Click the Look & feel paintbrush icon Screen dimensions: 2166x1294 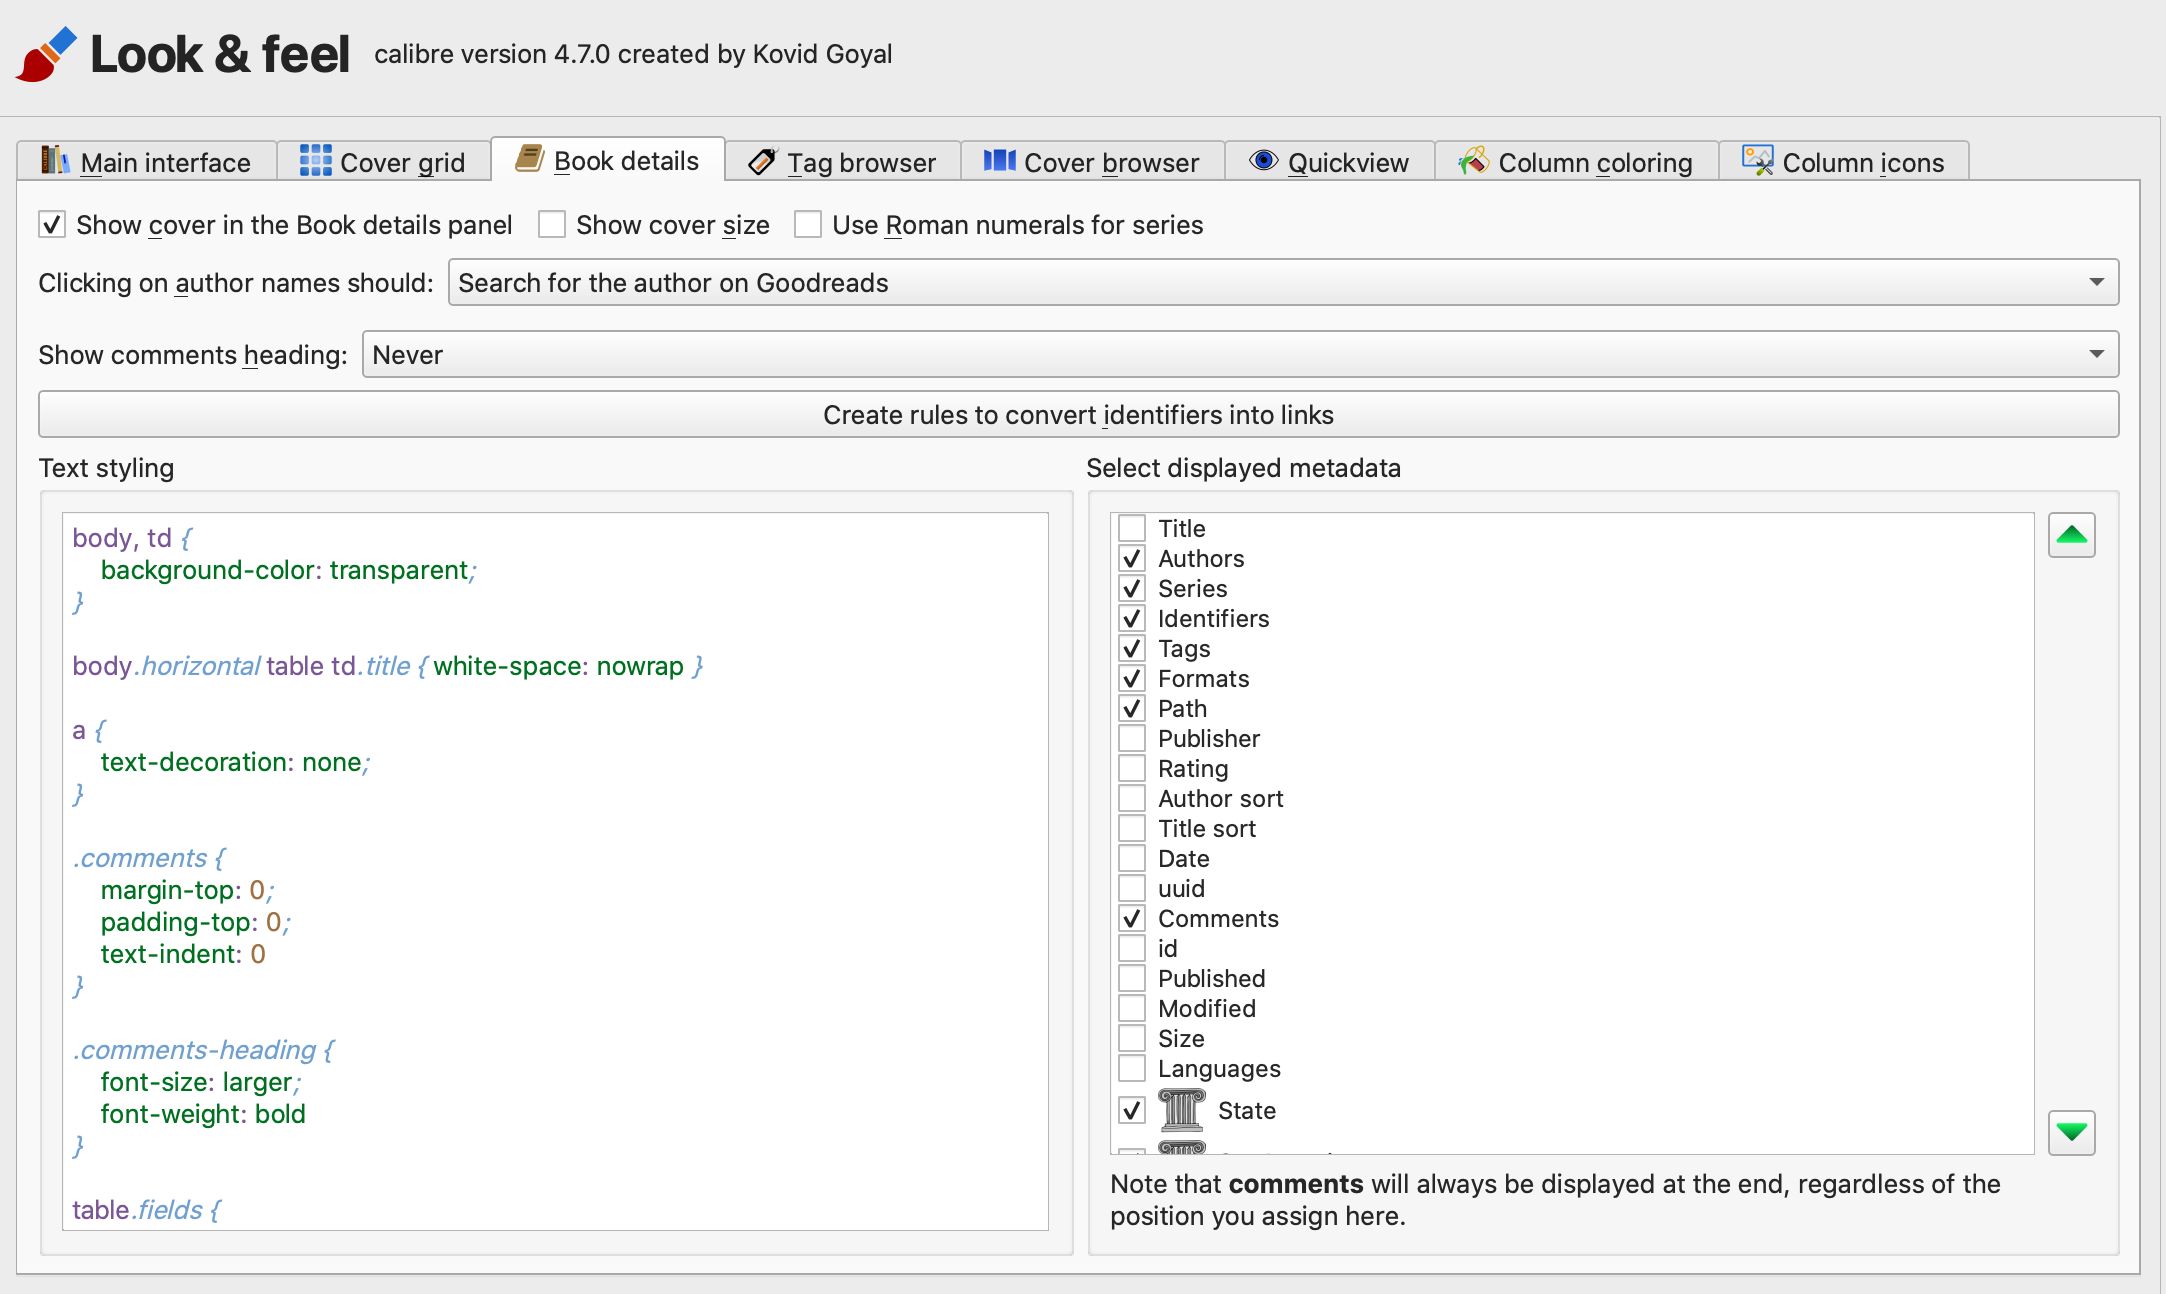(46, 54)
